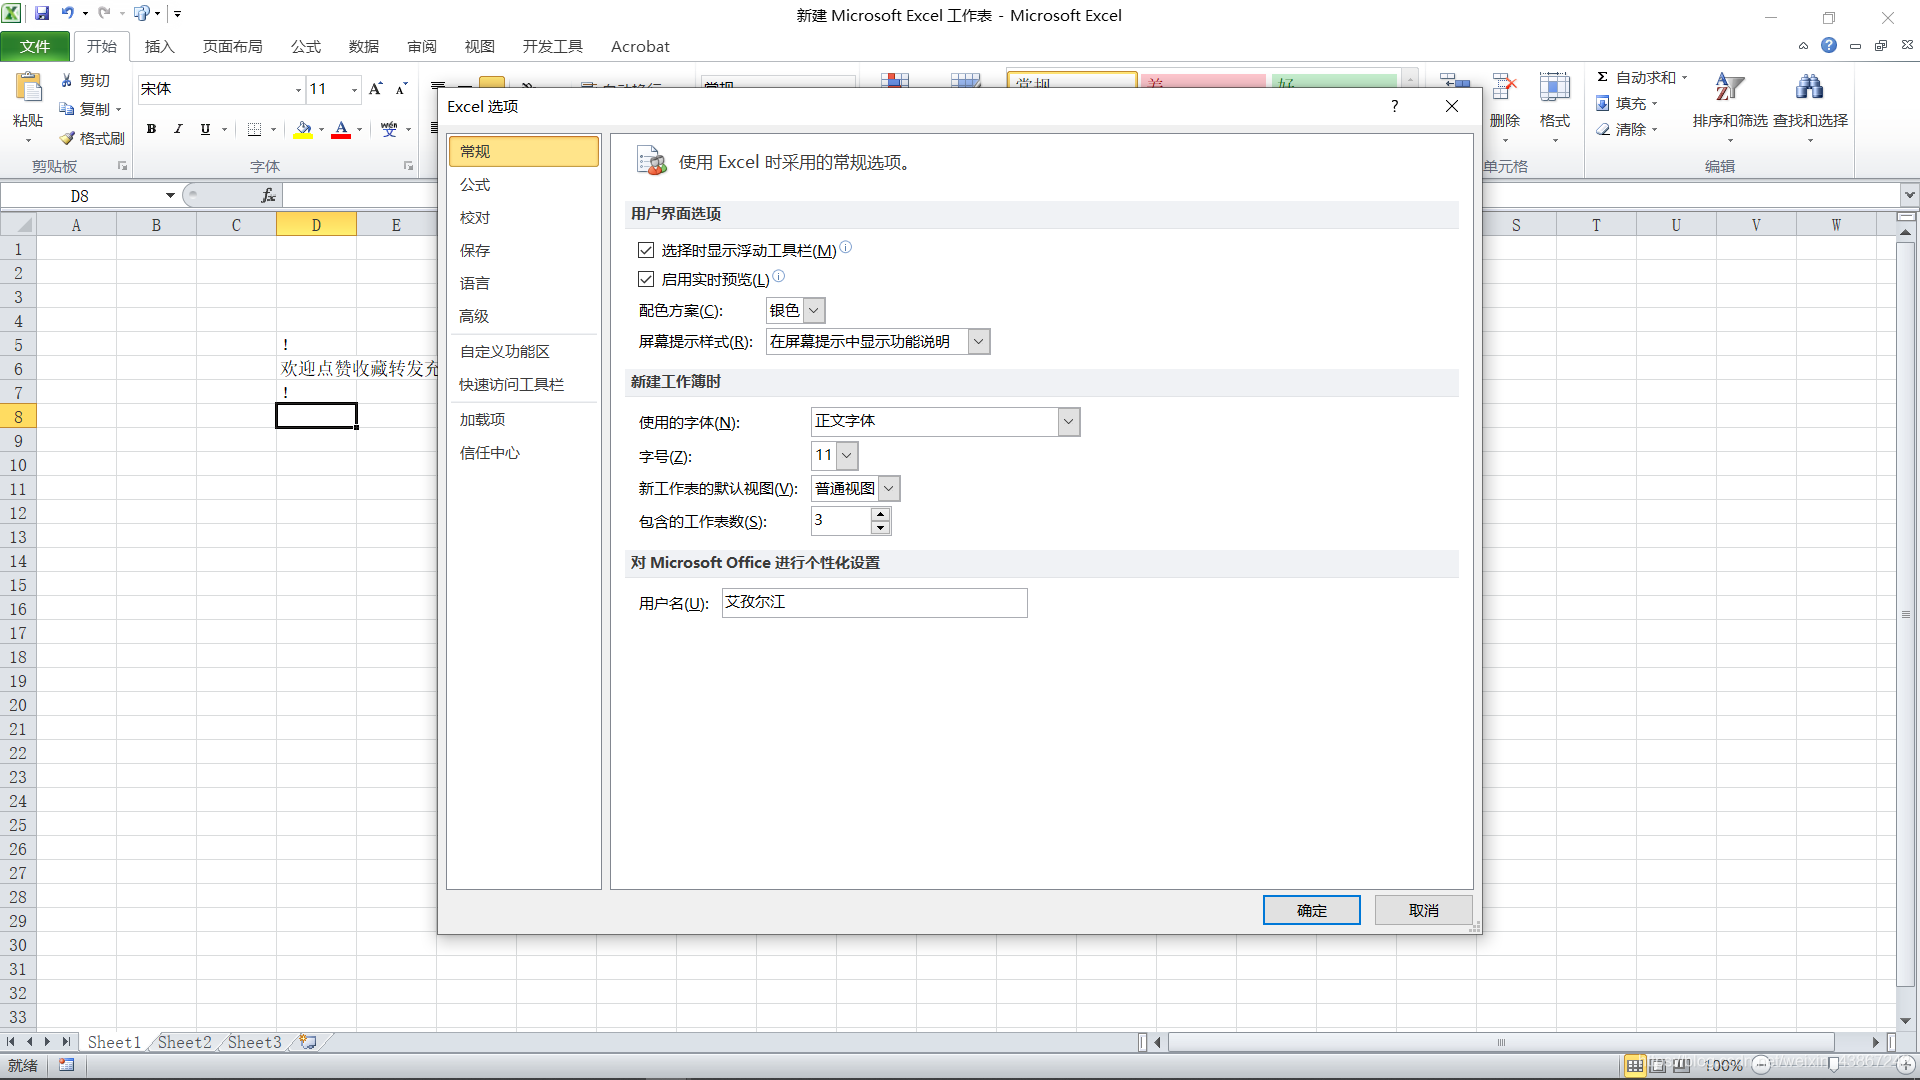Click the cell borders icon
The image size is (1920, 1080).
(x=254, y=129)
